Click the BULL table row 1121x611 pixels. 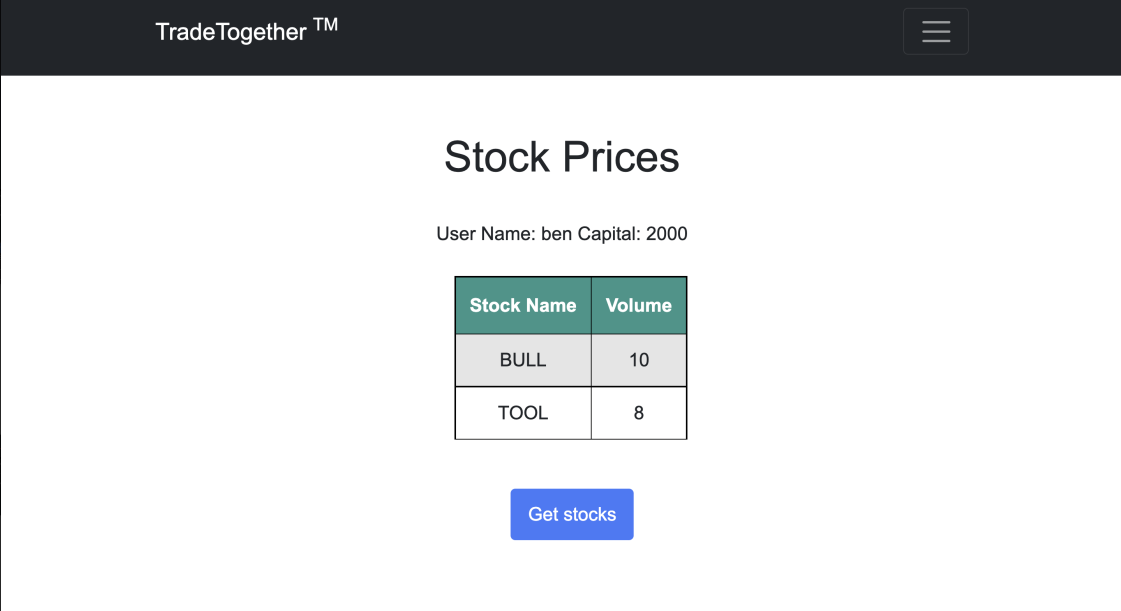571,360
